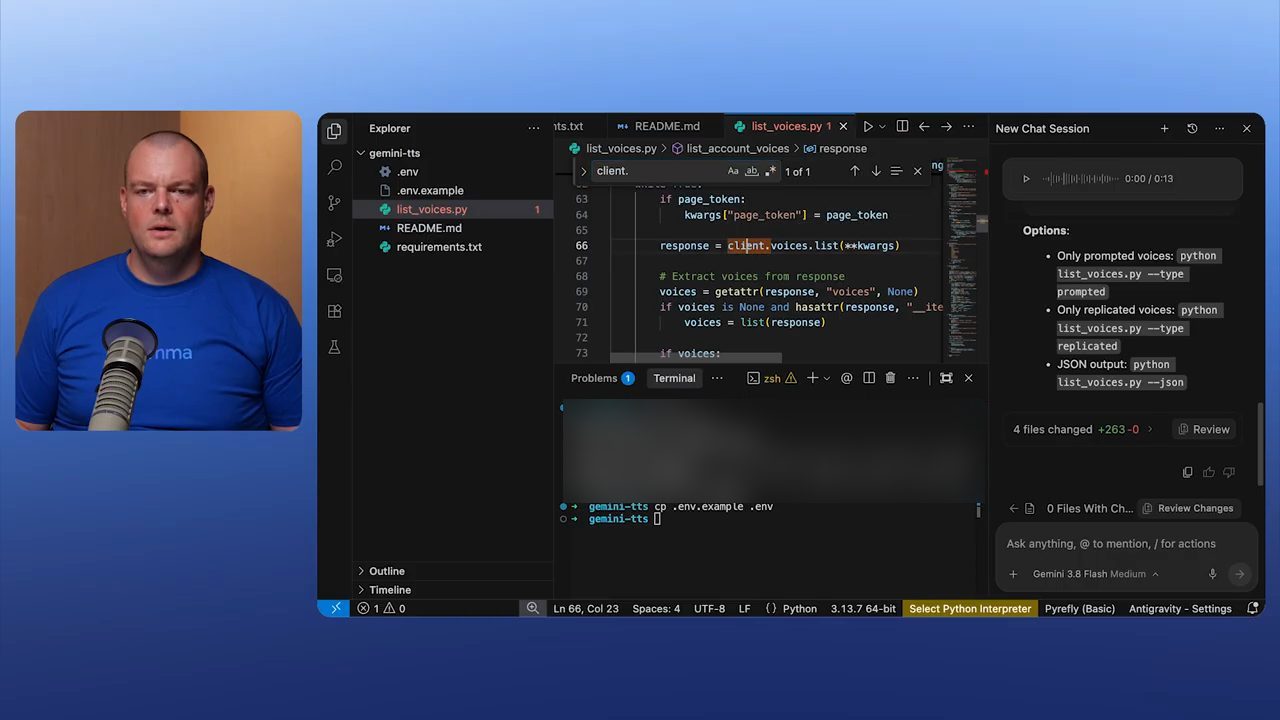This screenshot has height=720, width=1280.
Task: Add context with plus in chat input
Action: pyautogui.click(x=1013, y=574)
